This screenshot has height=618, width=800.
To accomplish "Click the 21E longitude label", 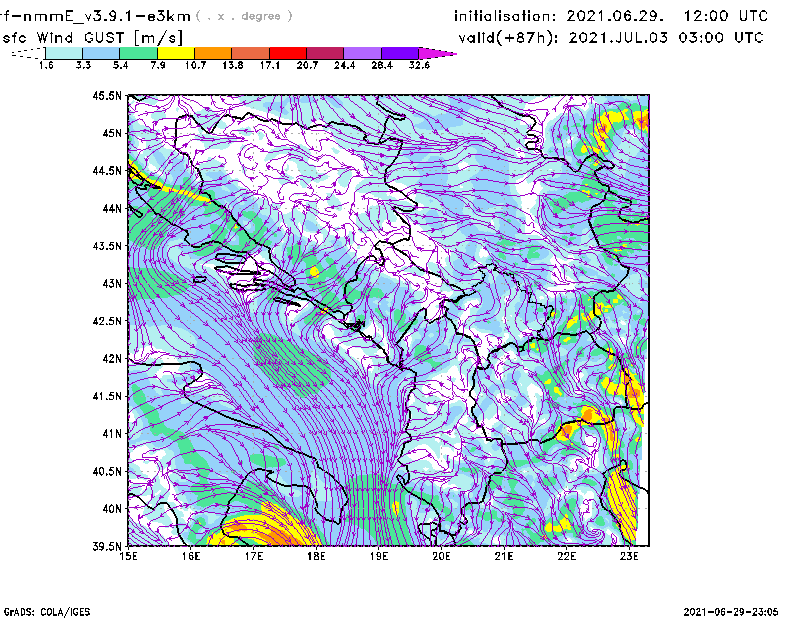I will click(x=504, y=556).
